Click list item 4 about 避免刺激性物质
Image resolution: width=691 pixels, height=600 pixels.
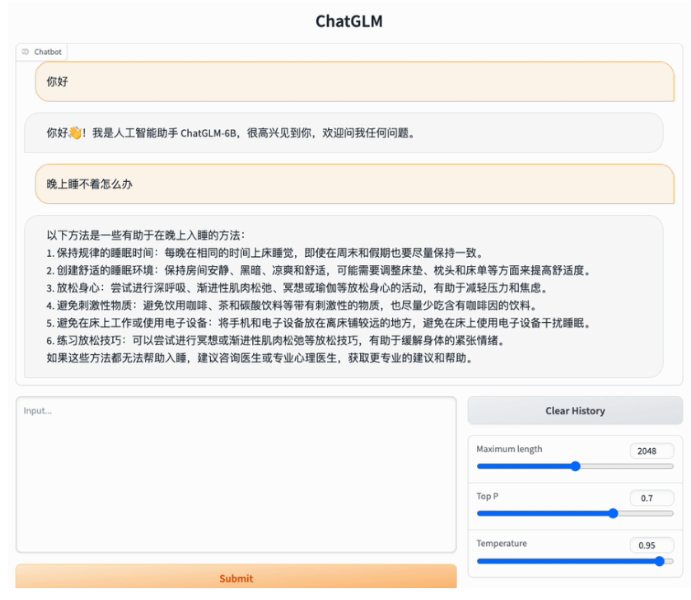pyautogui.click(x=292, y=305)
